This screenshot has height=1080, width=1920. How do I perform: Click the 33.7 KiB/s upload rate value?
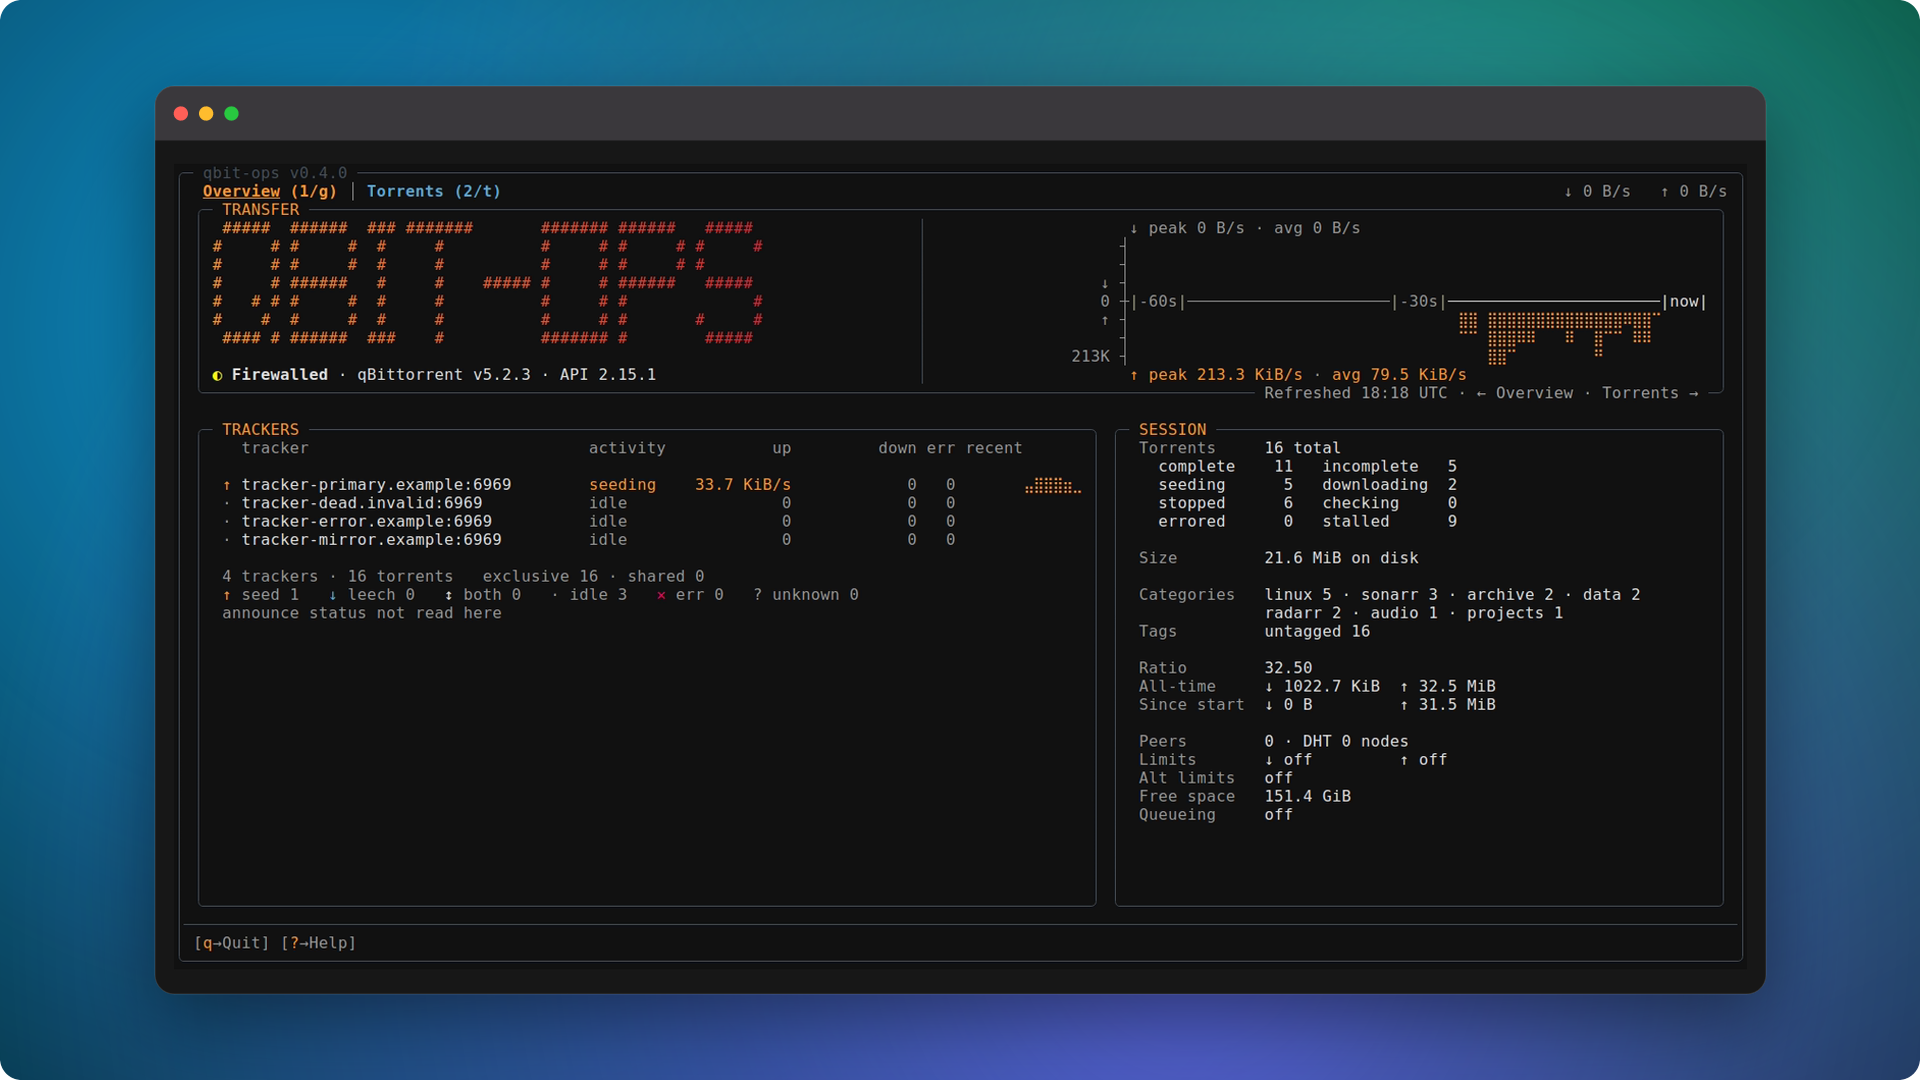coord(742,485)
